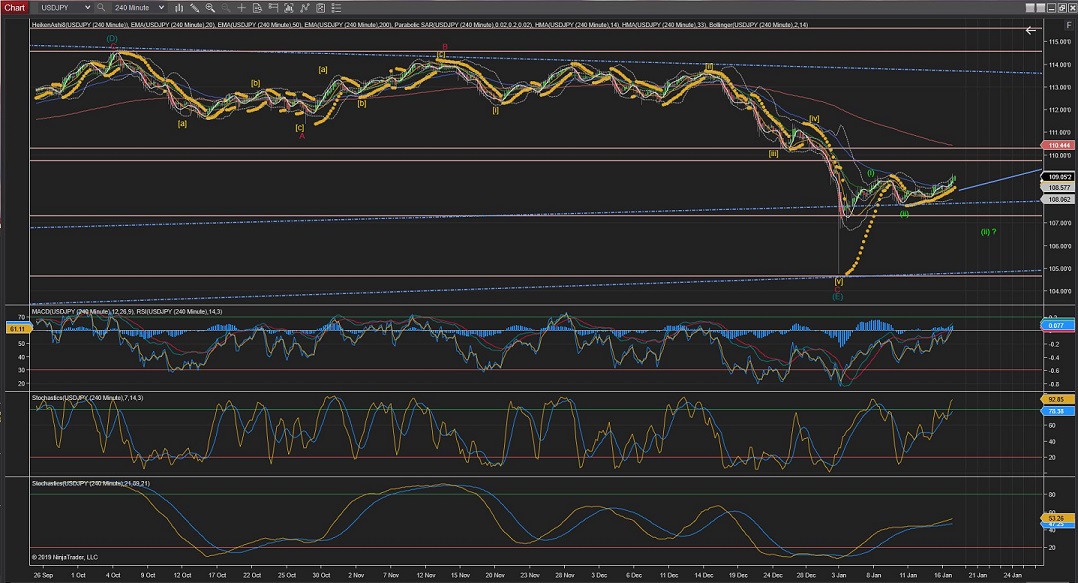Click the 12 Nov date label

426,575
